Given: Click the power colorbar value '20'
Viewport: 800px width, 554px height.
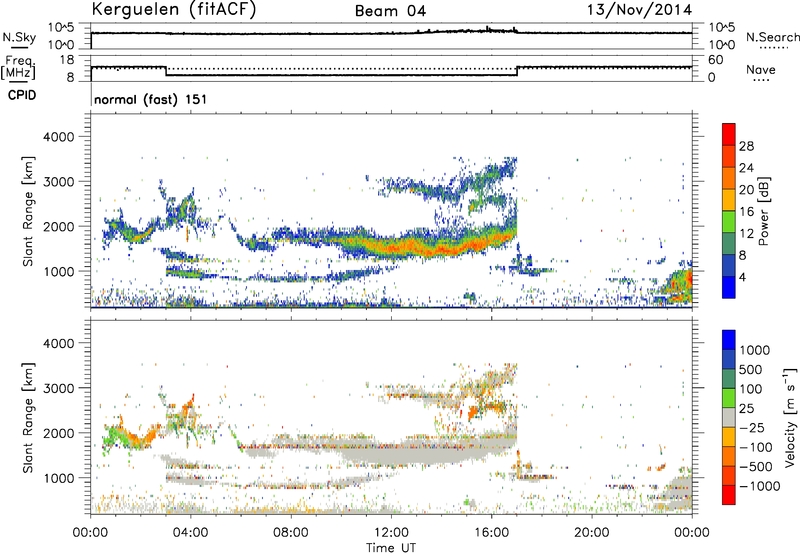Looking at the screenshot, I should (x=746, y=190).
